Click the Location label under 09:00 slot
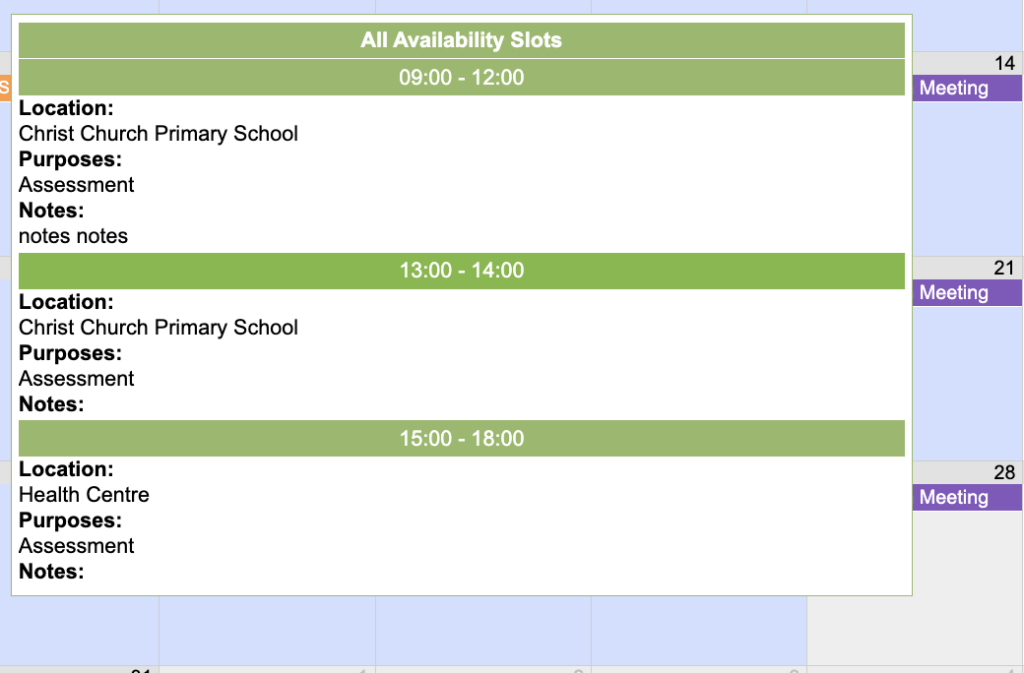This screenshot has height=673, width=1024. [x=66, y=108]
